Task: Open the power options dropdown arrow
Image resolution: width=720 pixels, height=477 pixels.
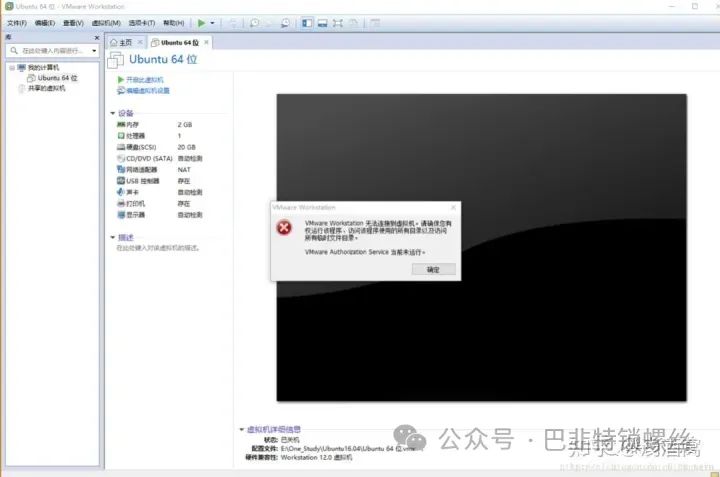Action: coord(212,23)
